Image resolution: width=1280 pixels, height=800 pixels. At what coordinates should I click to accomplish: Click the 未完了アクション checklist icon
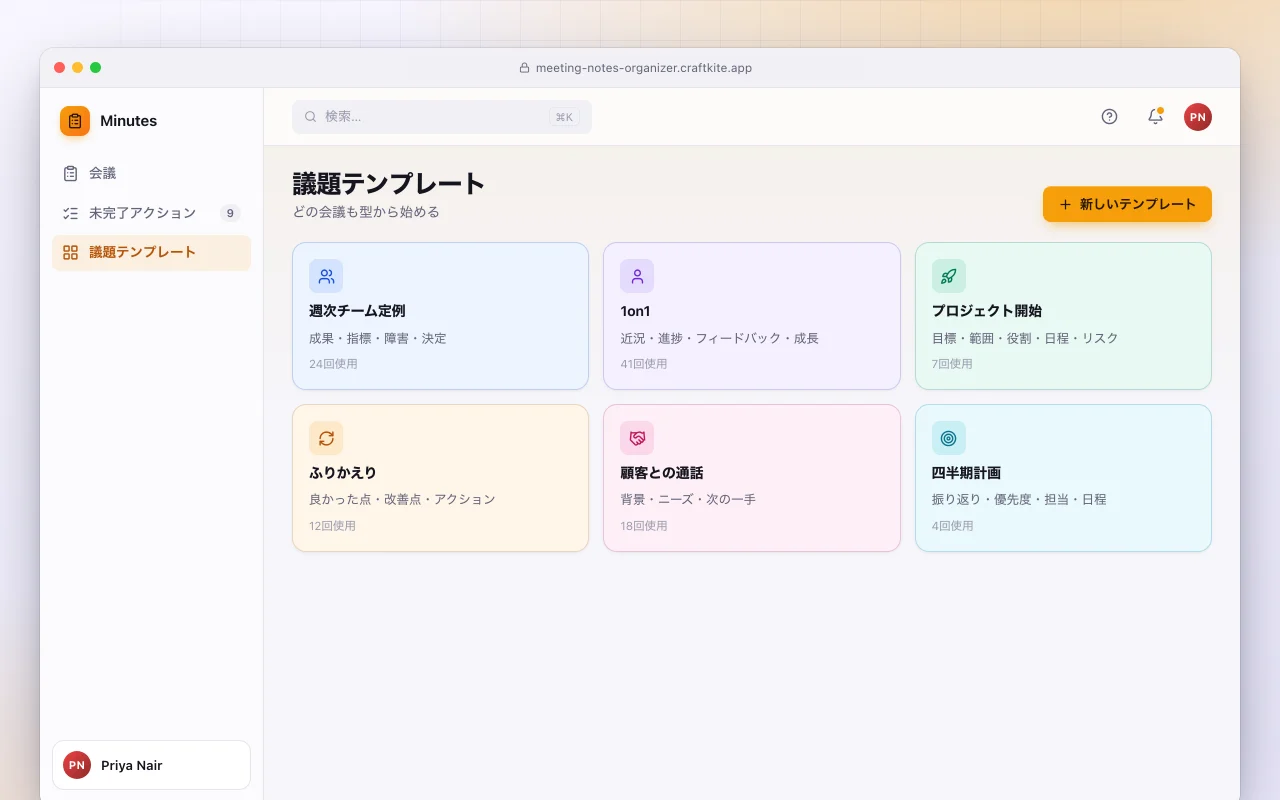tap(70, 213)
